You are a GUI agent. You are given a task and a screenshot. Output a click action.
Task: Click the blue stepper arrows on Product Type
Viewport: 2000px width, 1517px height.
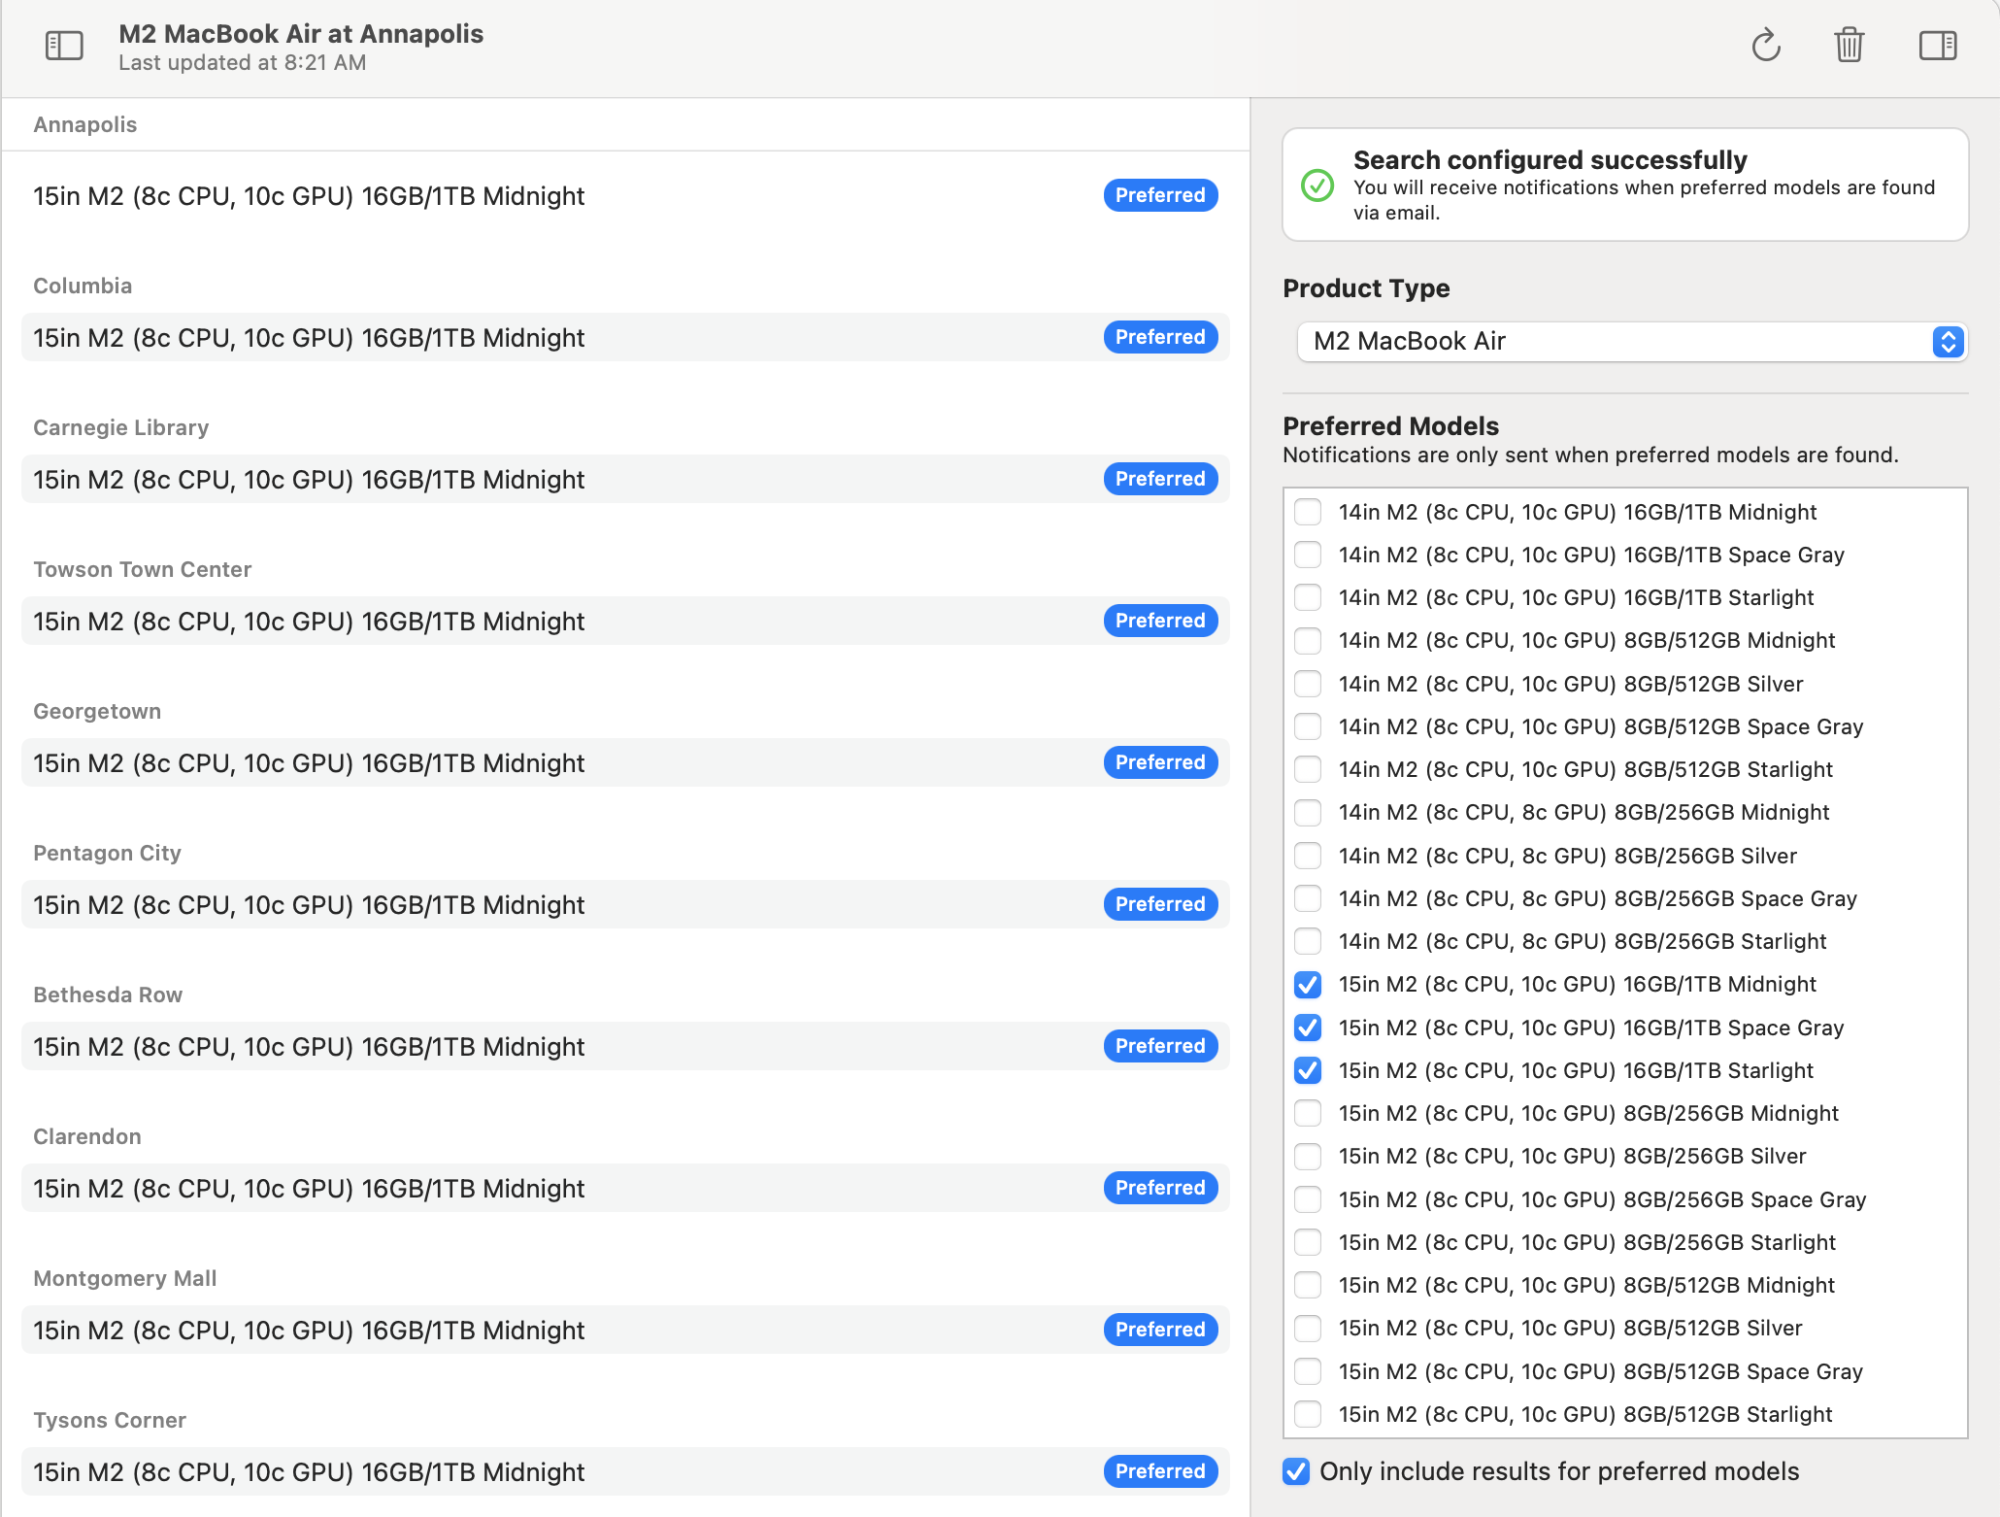[1947, 342]
